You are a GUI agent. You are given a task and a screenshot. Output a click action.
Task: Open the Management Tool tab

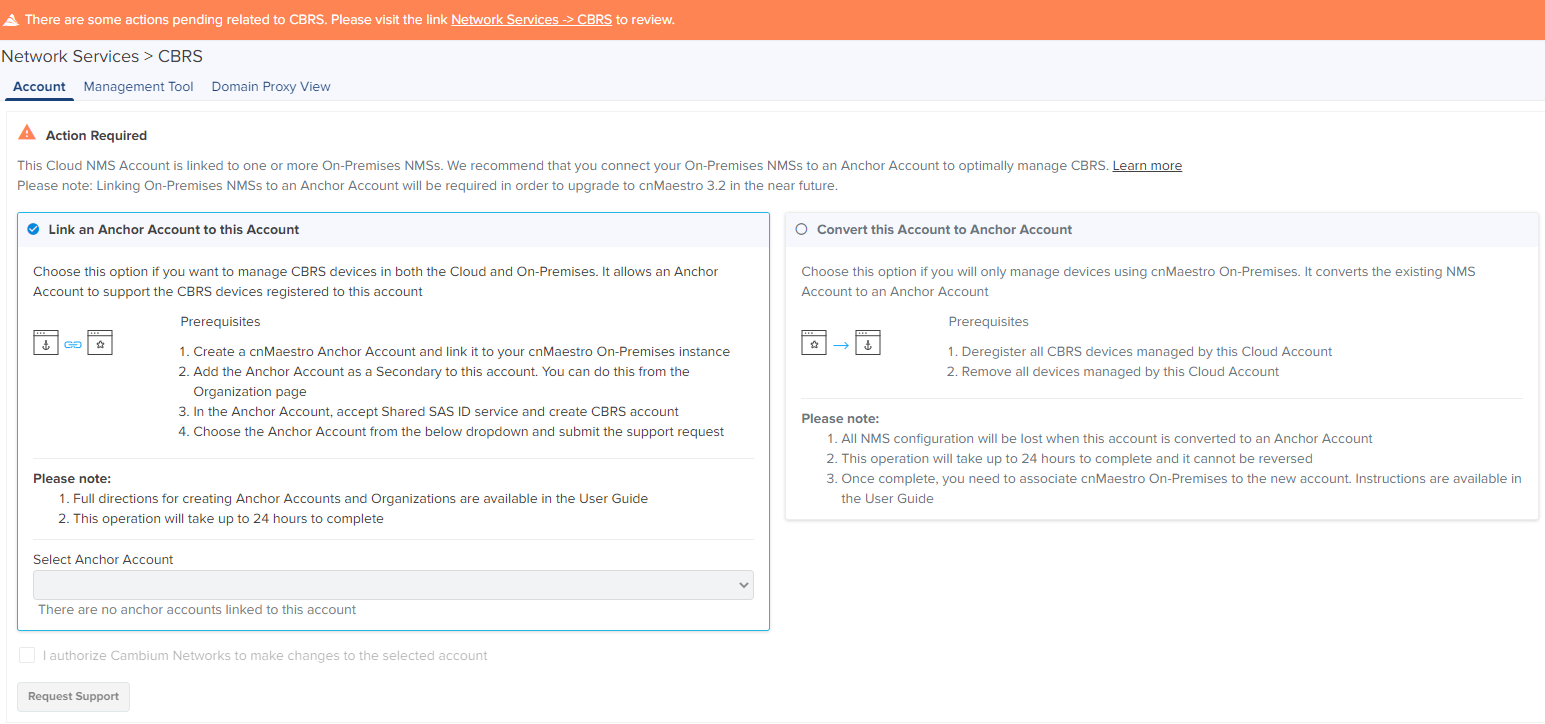(x=138, y=87)
